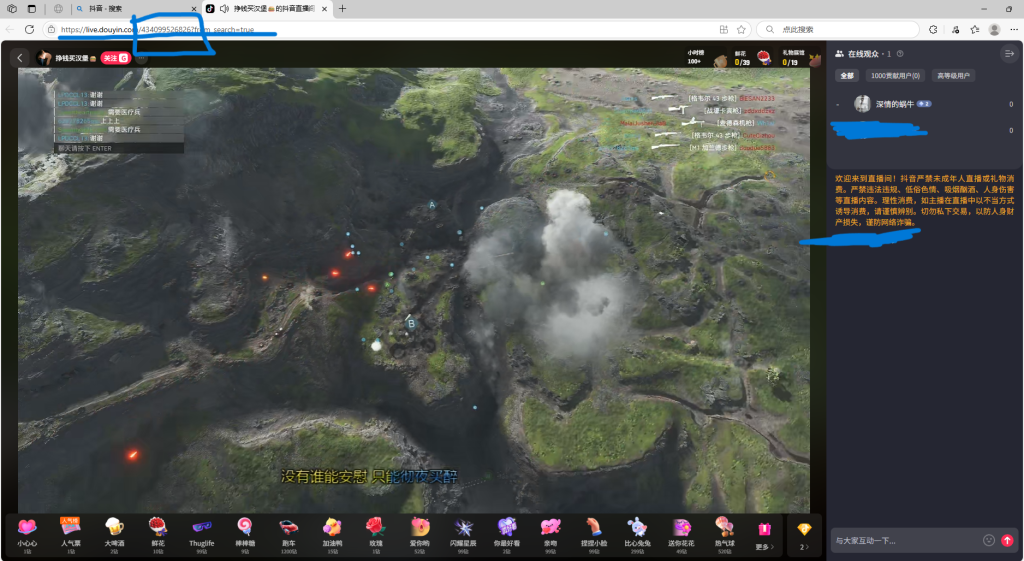Collapse the online audience side panel
1024x561 pixels.
pyautogui.click(x=1009, y=54)
